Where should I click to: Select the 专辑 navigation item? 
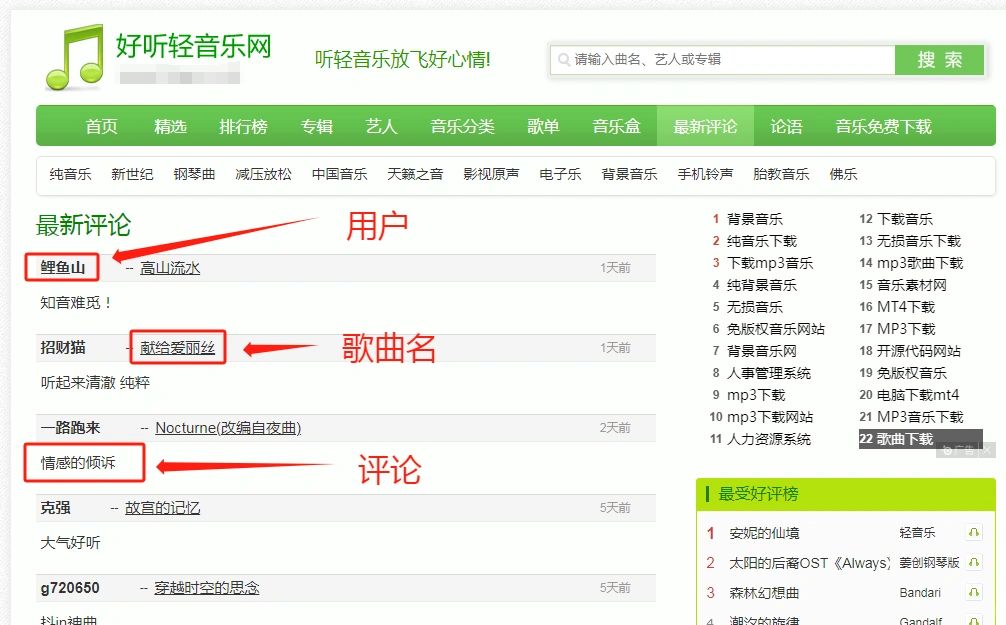point(318,126)
